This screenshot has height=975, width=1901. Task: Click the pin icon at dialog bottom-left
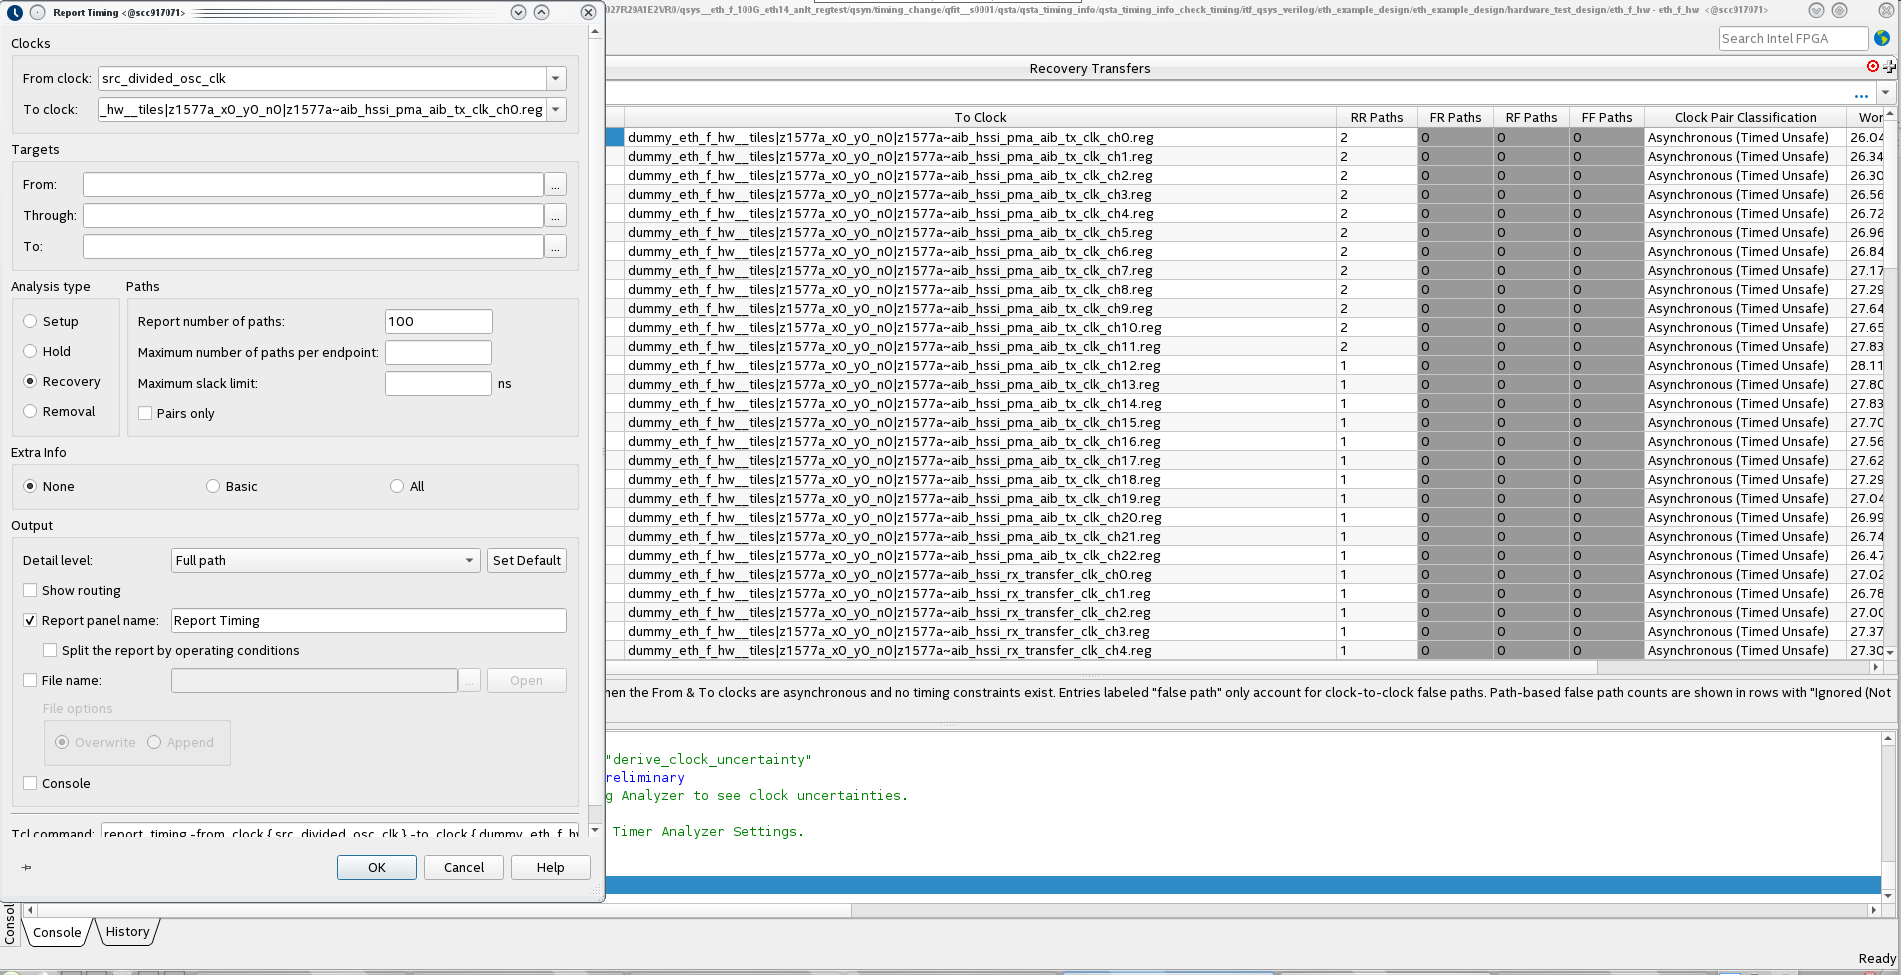coord(26,867)
